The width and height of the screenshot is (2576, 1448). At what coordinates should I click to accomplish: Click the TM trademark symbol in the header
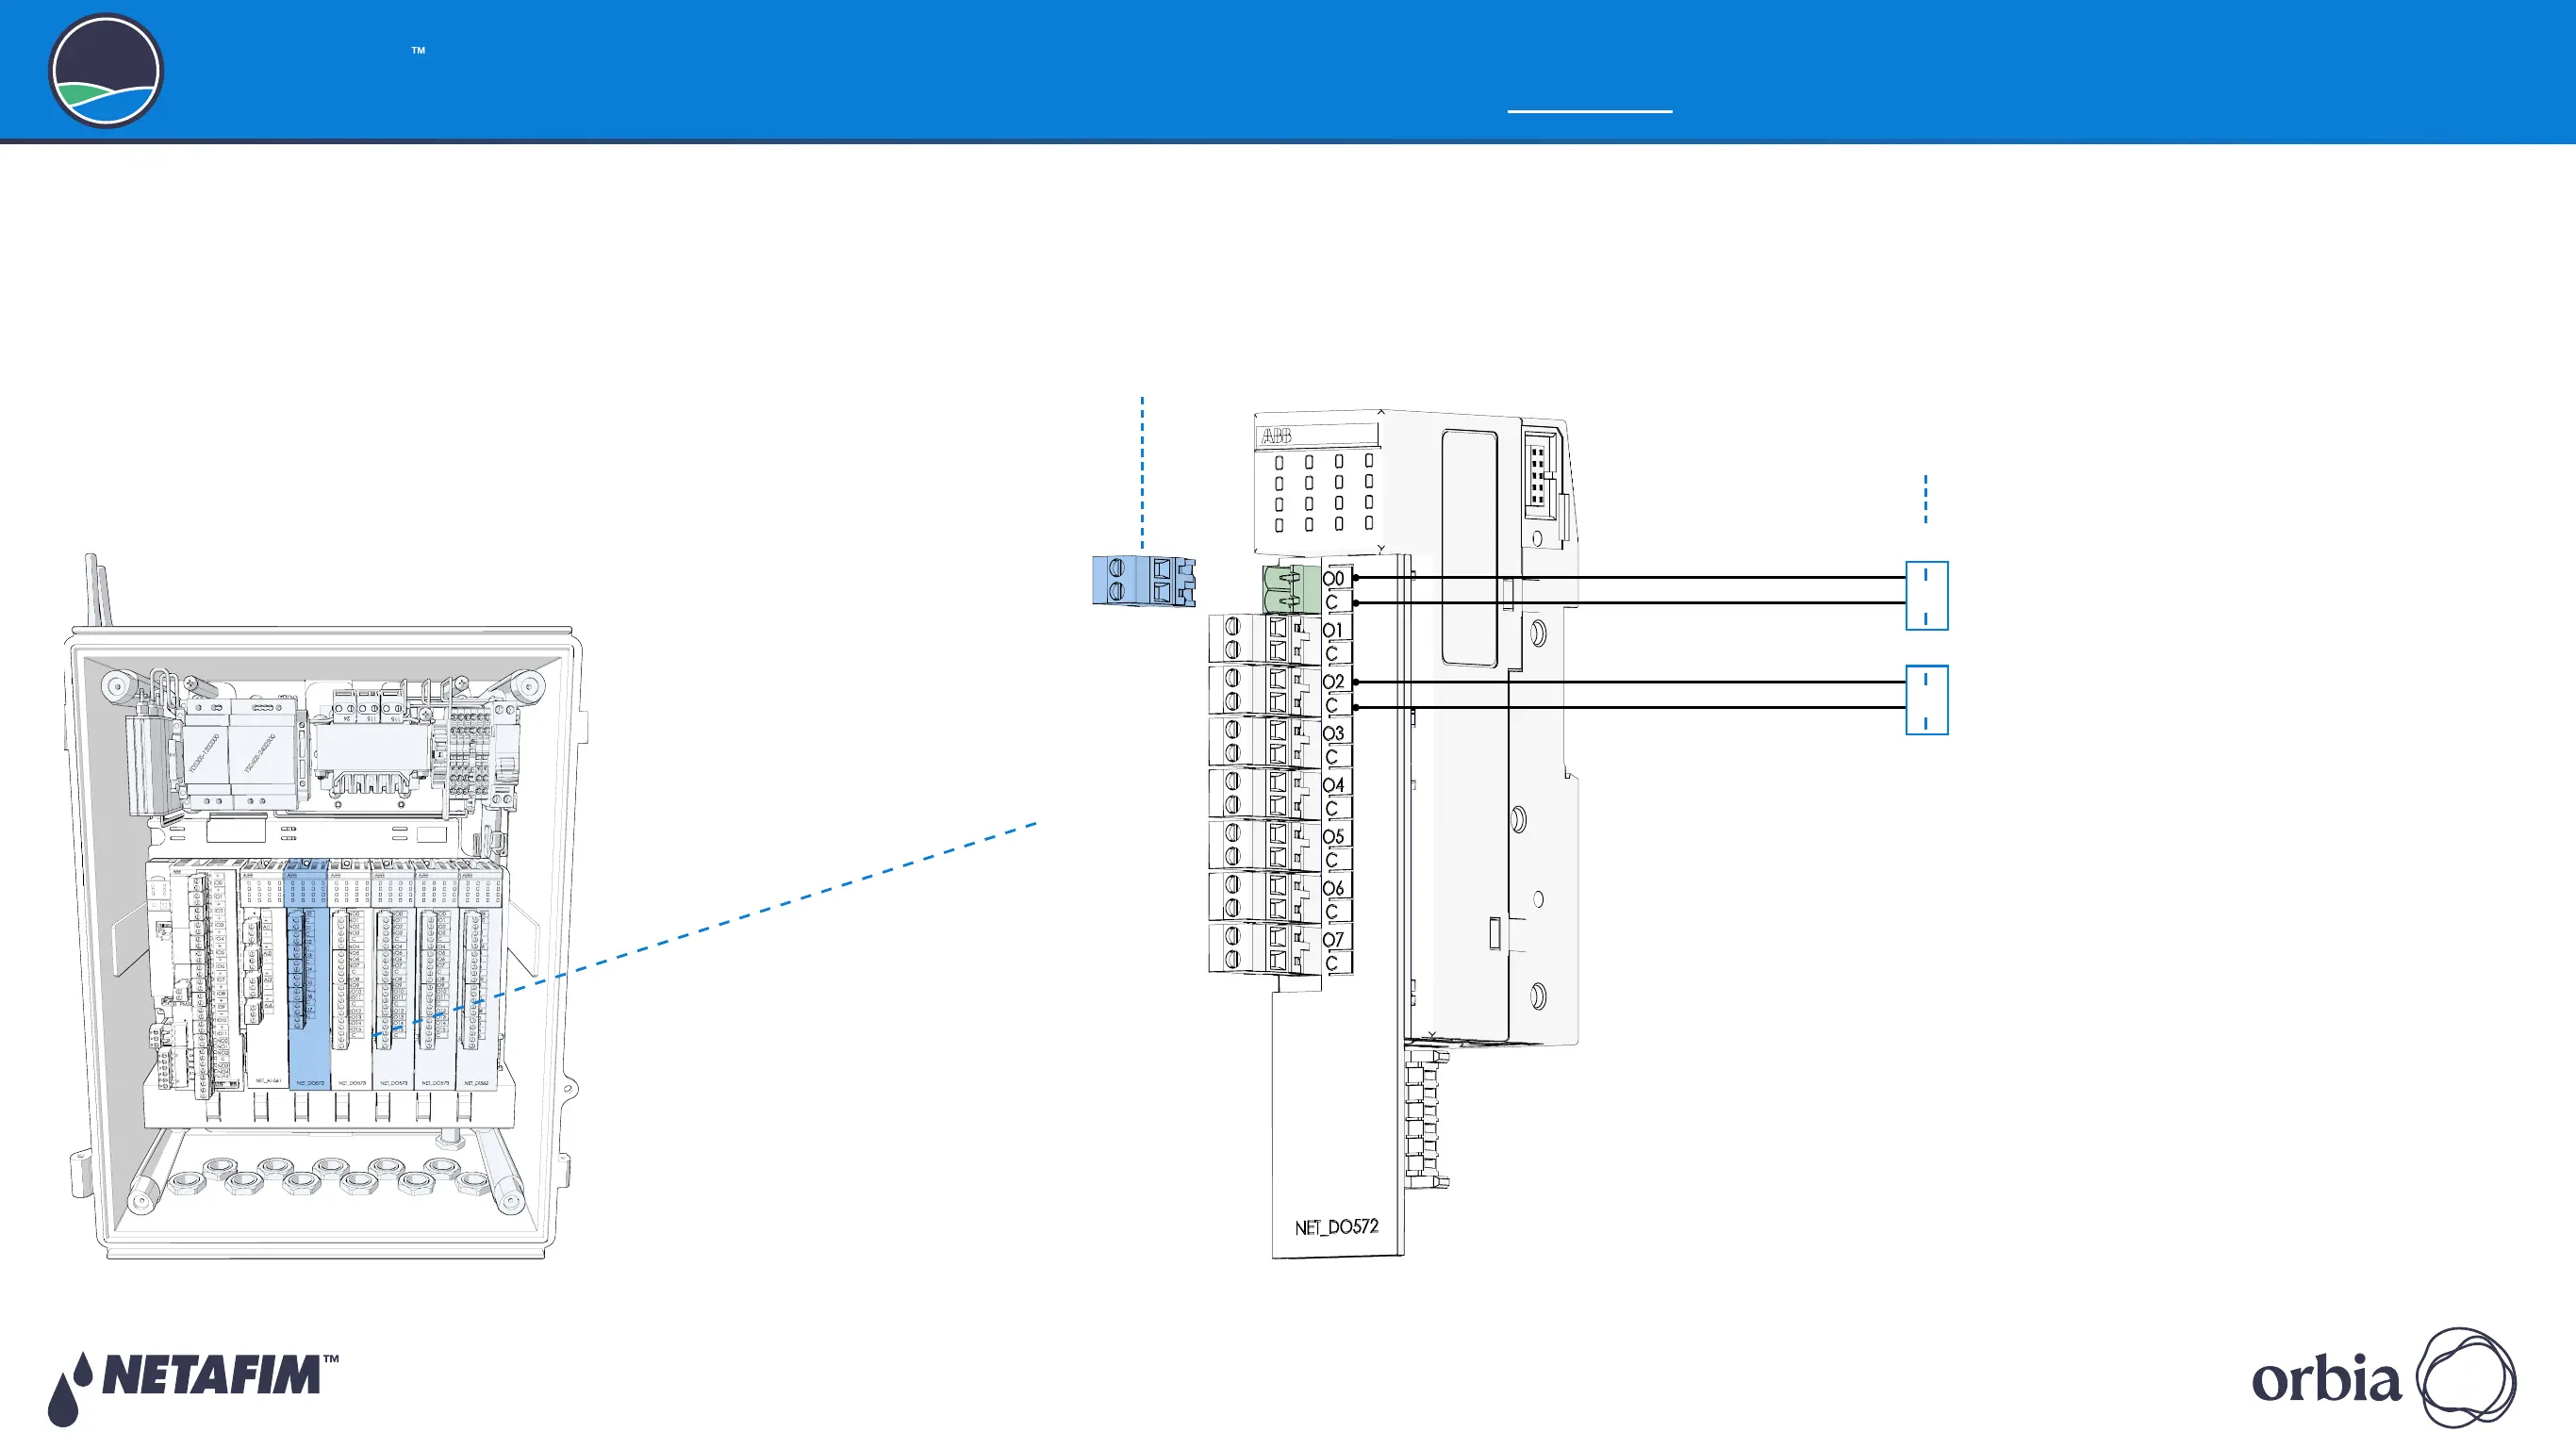418,50
